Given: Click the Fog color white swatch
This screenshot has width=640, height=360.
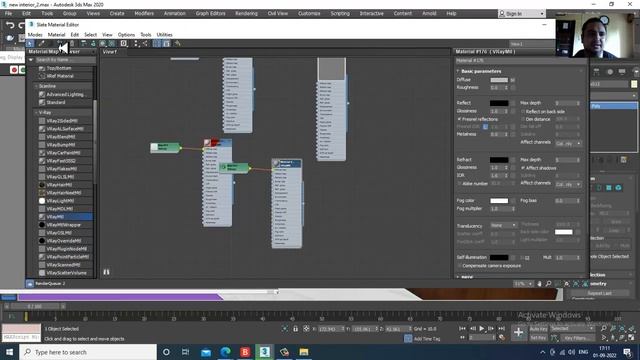Looking at the screenshot, I should (x=499, y=200).
